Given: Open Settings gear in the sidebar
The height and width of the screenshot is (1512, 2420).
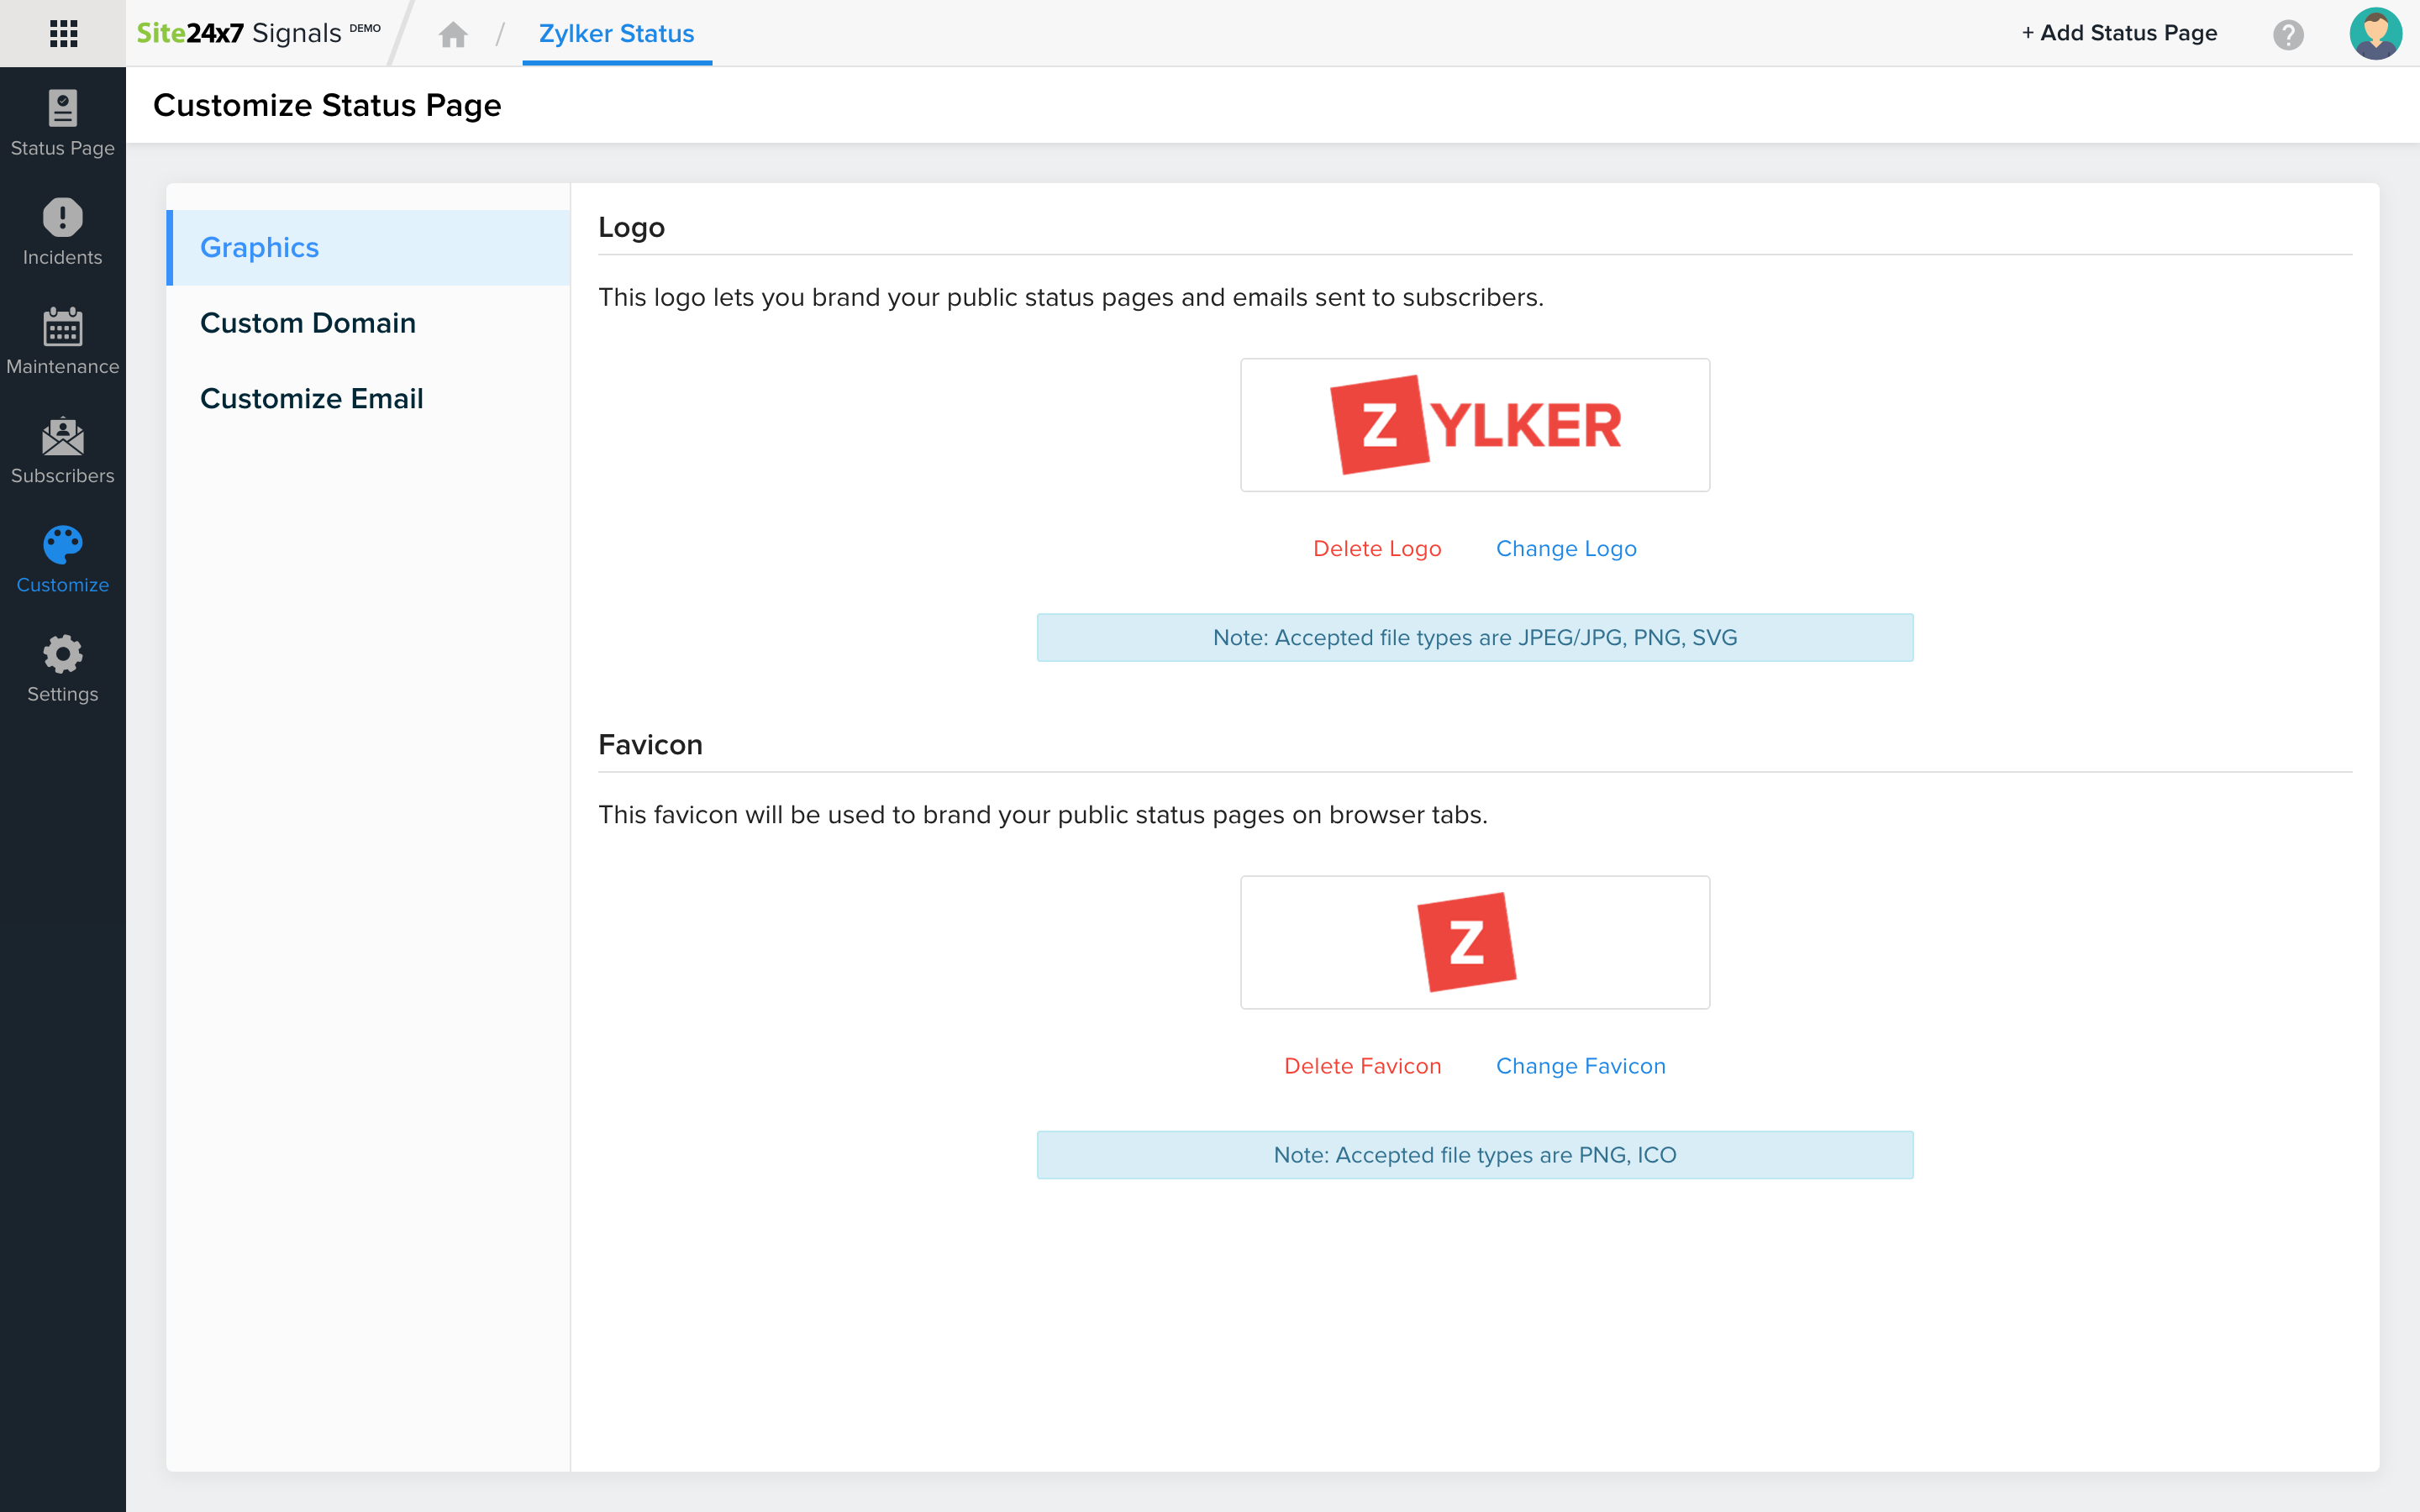Looking at the screenshot, I should pyautogui.click(x=63, y=669).
